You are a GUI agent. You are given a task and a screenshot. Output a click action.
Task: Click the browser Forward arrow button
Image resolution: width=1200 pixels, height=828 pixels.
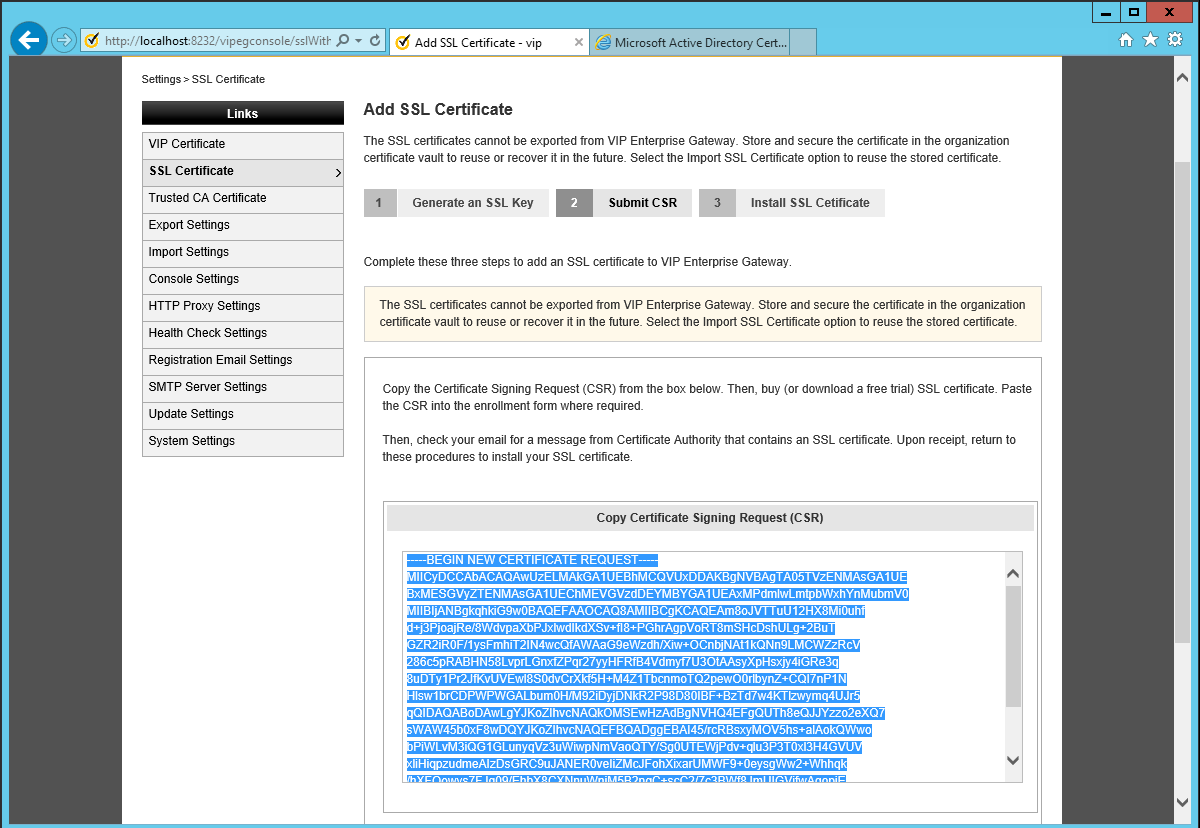click(x=64, y=40)
